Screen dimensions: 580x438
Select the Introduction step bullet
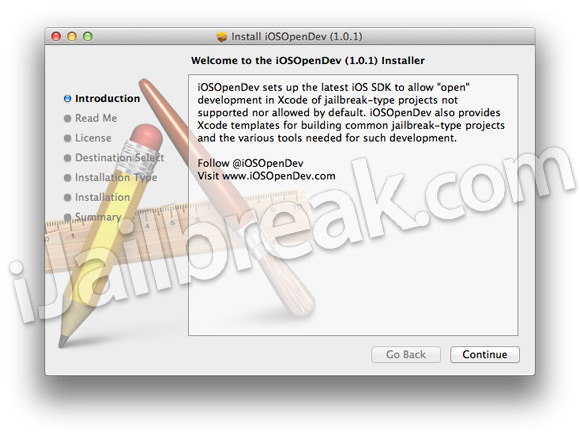67,98
